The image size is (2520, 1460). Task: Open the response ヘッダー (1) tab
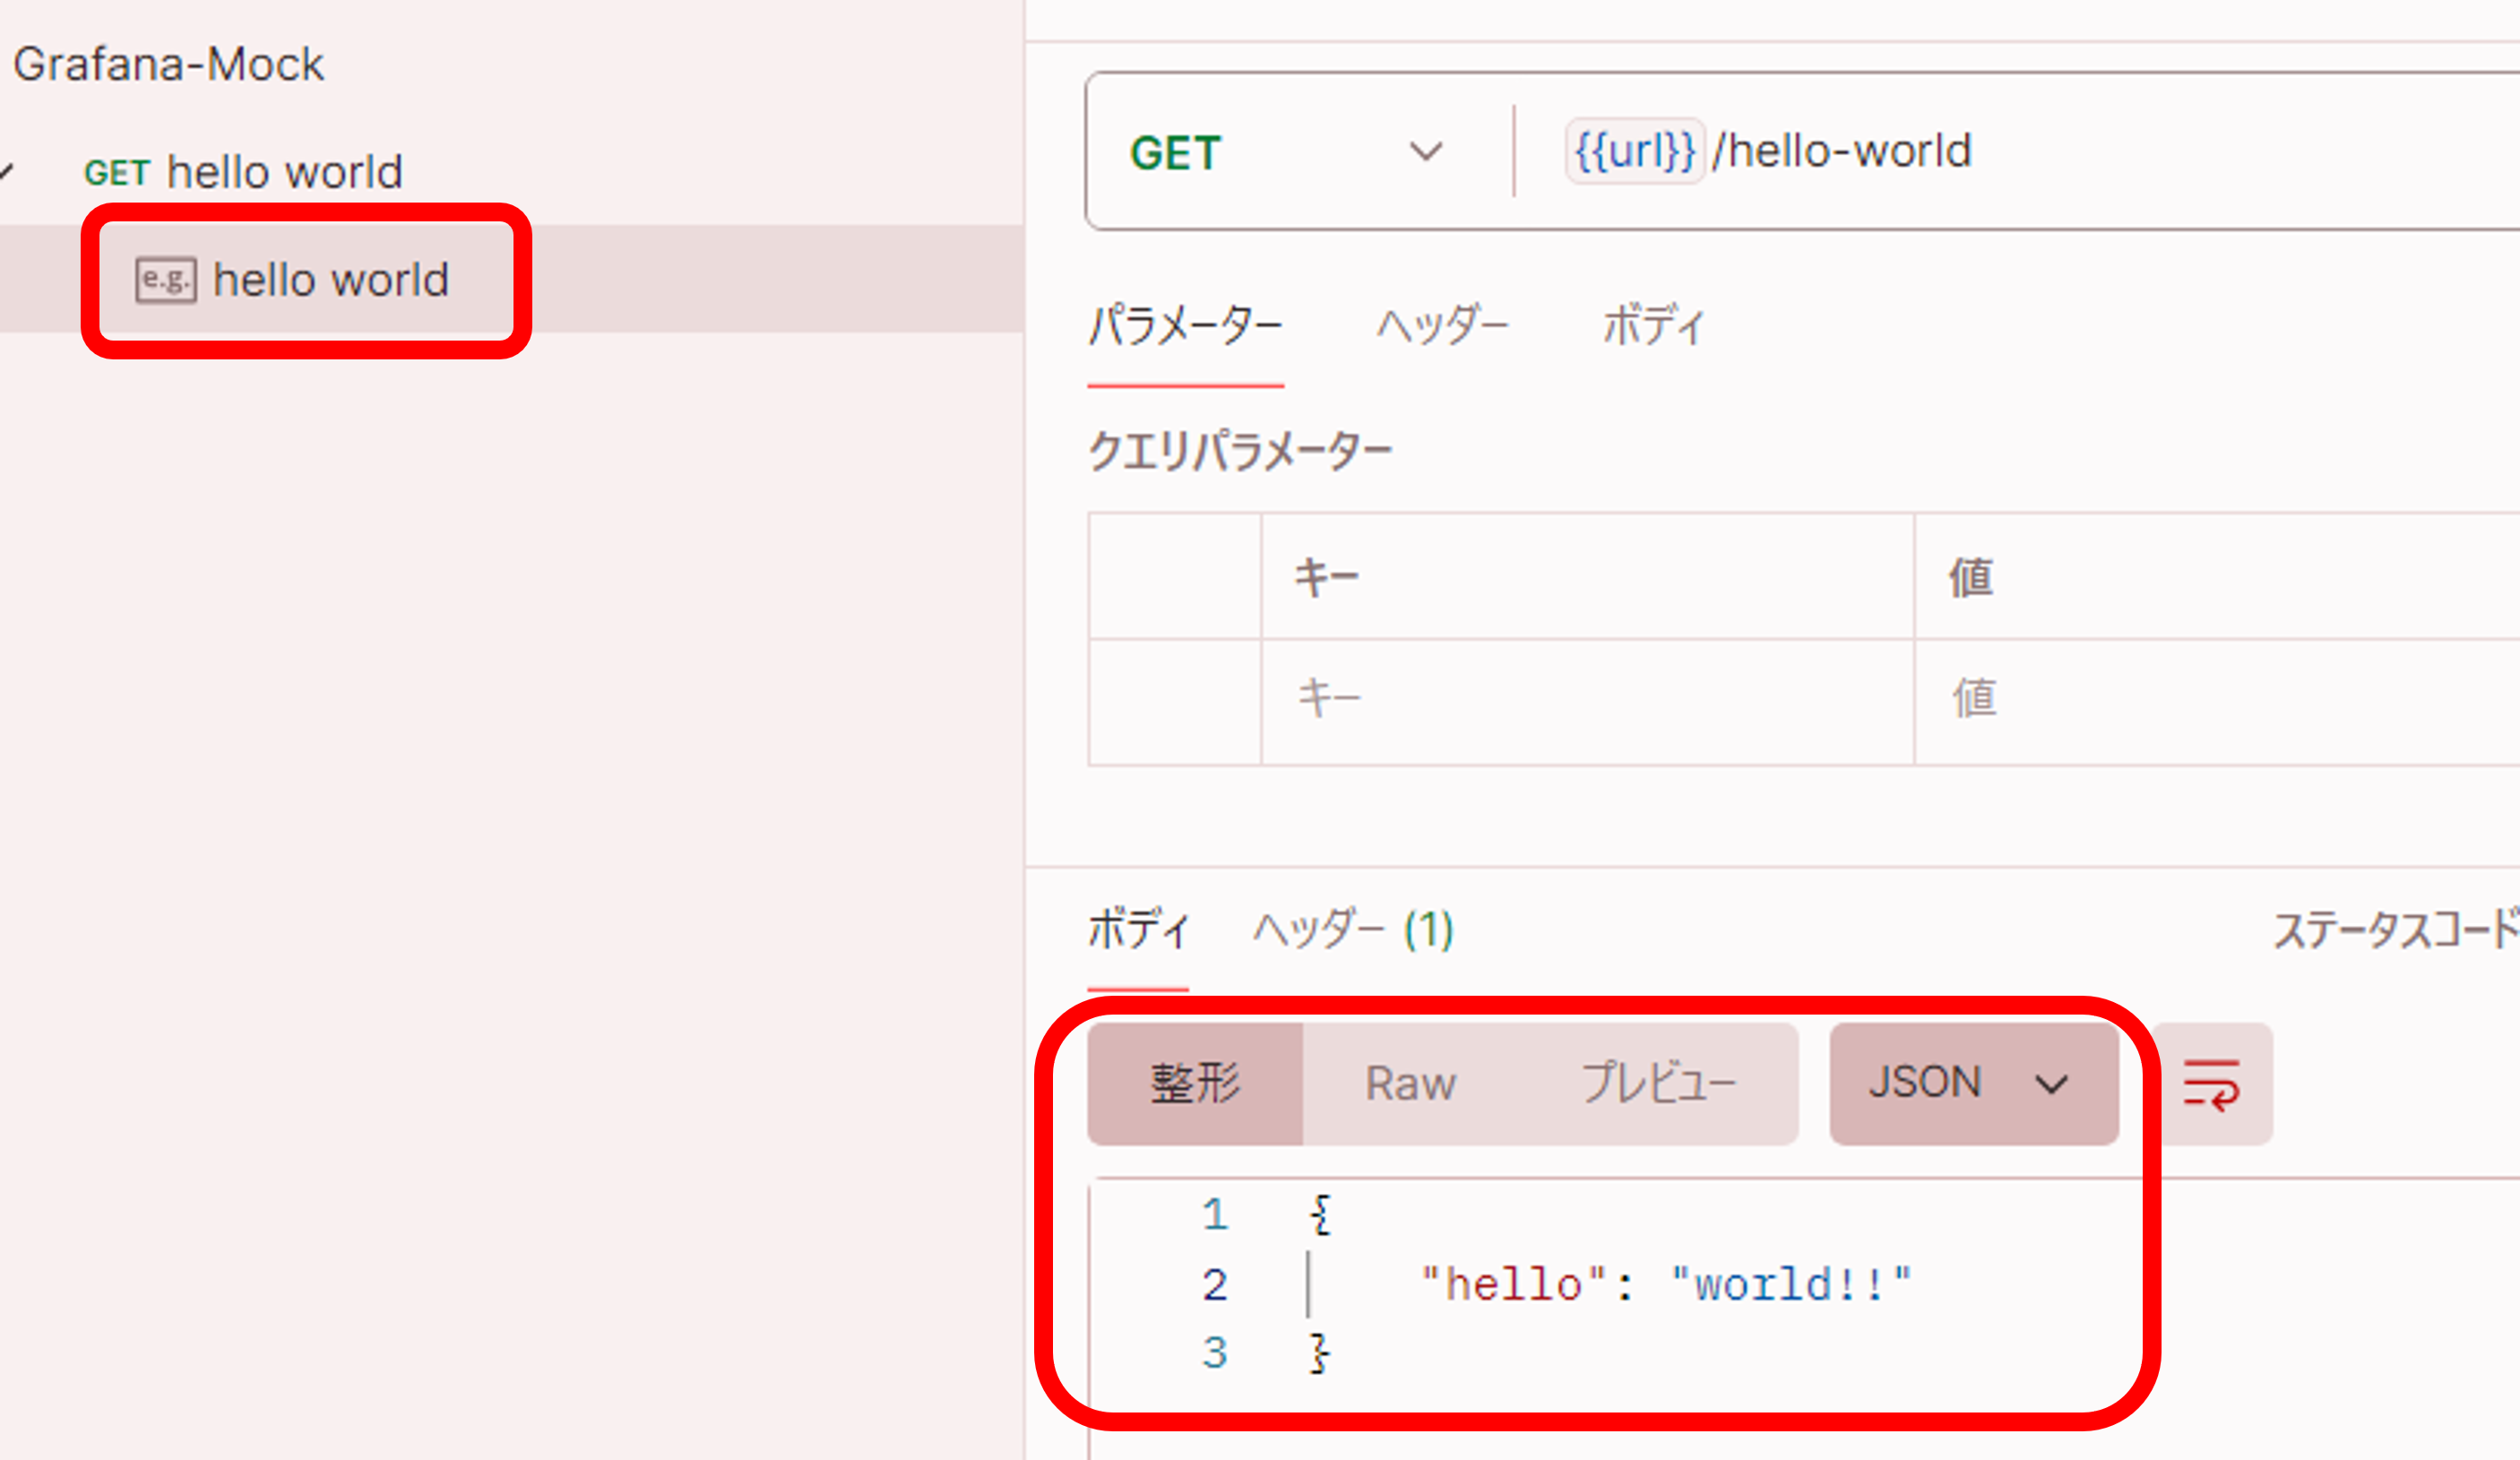coord(1353,930)
